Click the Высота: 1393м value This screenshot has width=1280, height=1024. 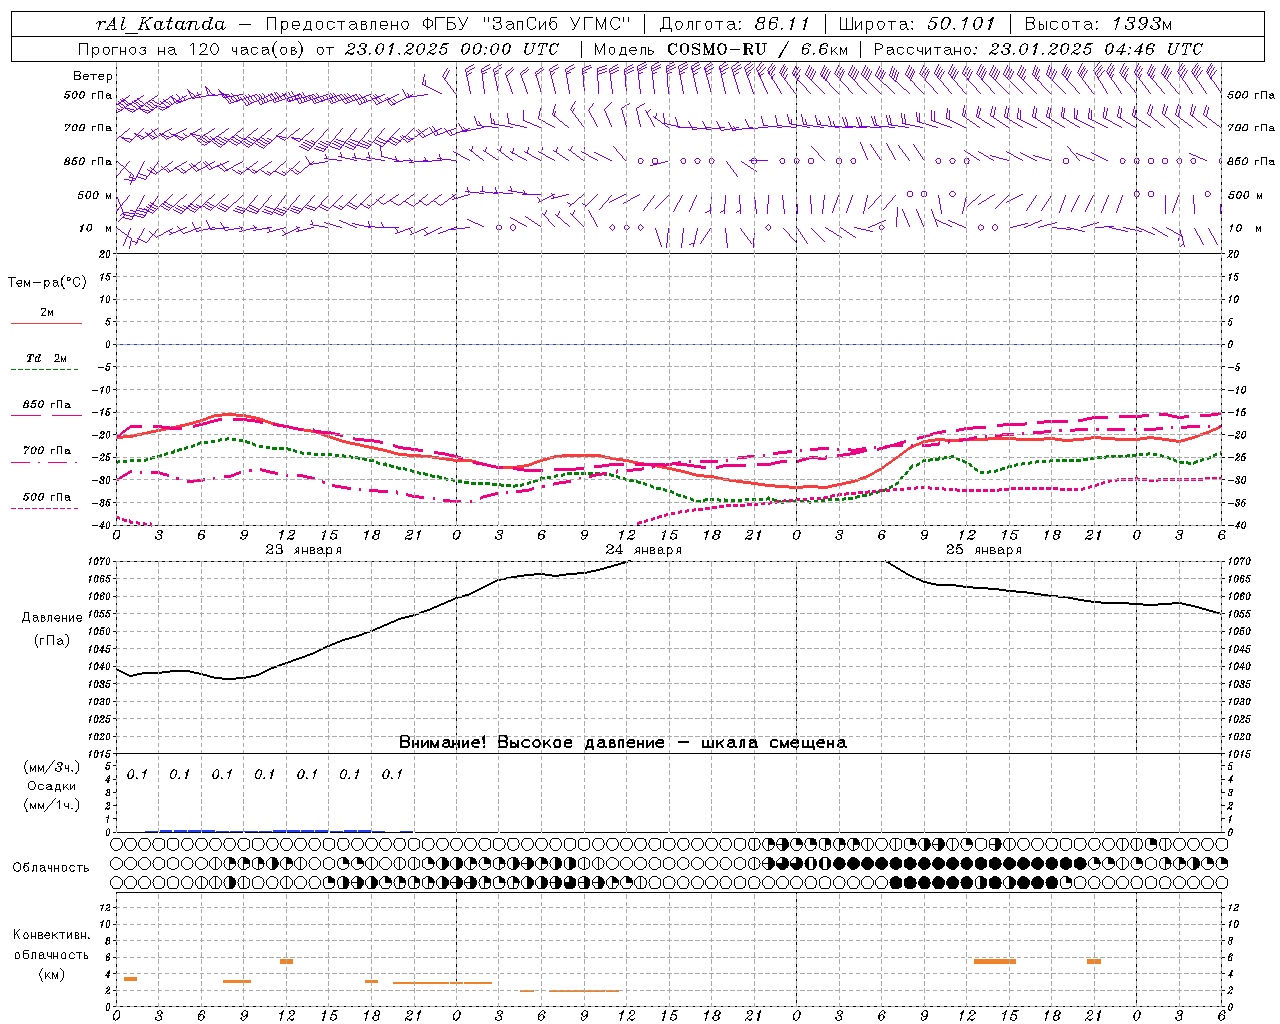[x=1098, y=24]
